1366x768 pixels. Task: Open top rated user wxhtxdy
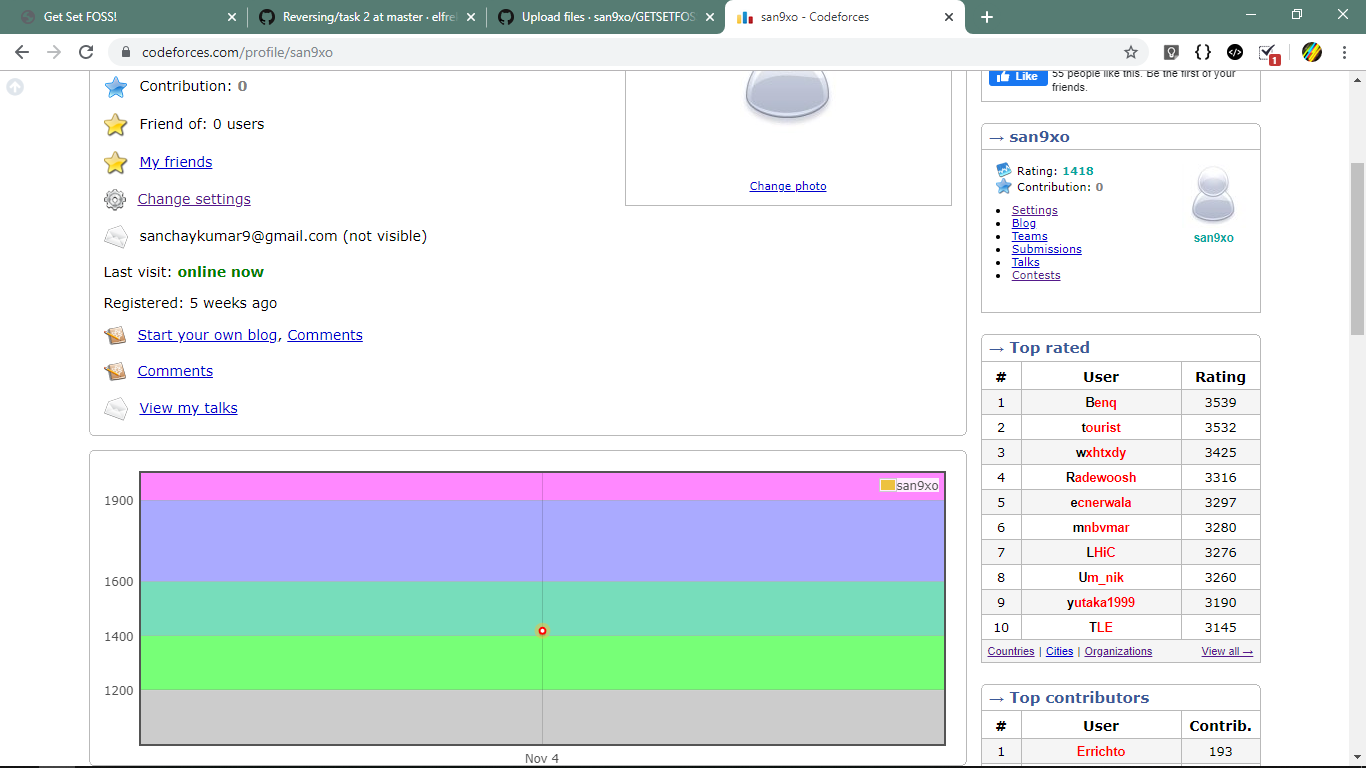pyautogui.click(x=1101, y=452)
